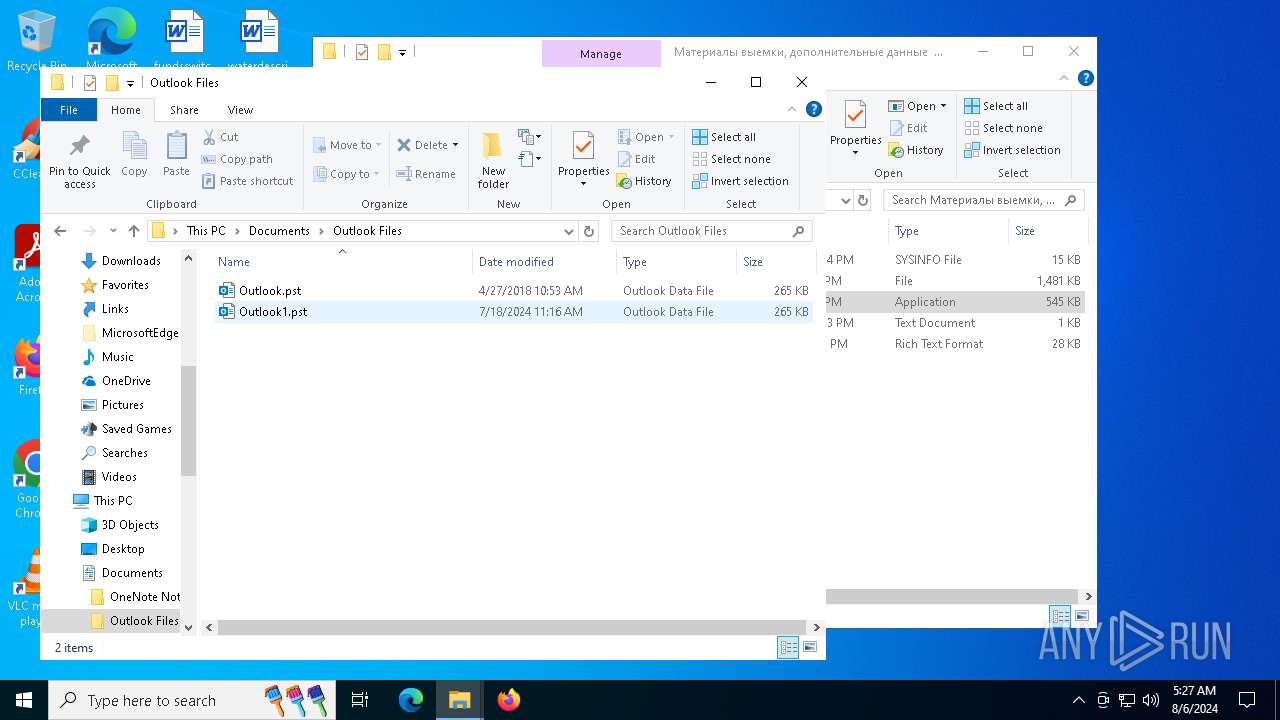
Task: Click Documents in the address breadcrumb
Action: [x=279, y=231]
